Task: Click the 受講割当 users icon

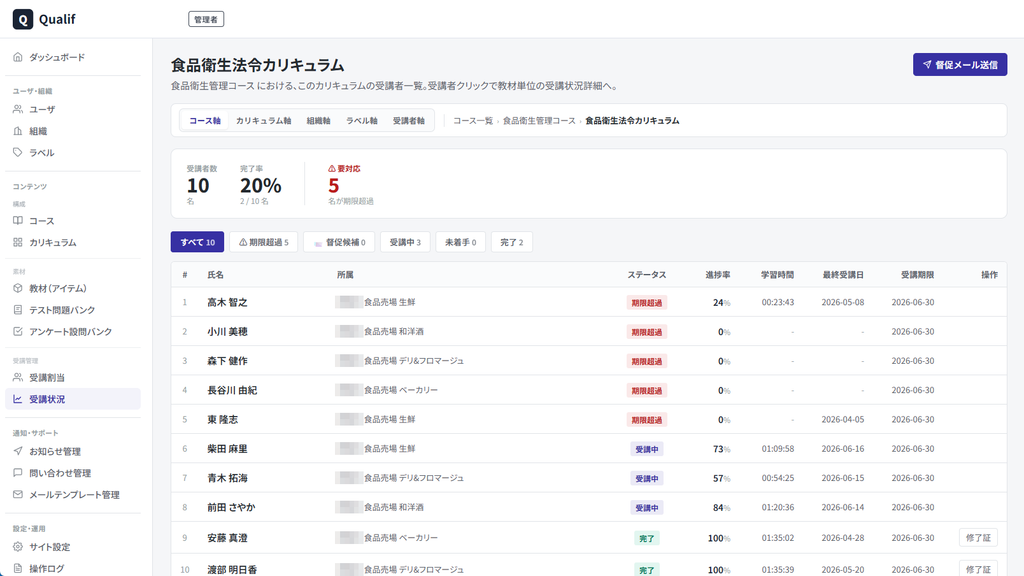Action: click(x=18, y=377)
